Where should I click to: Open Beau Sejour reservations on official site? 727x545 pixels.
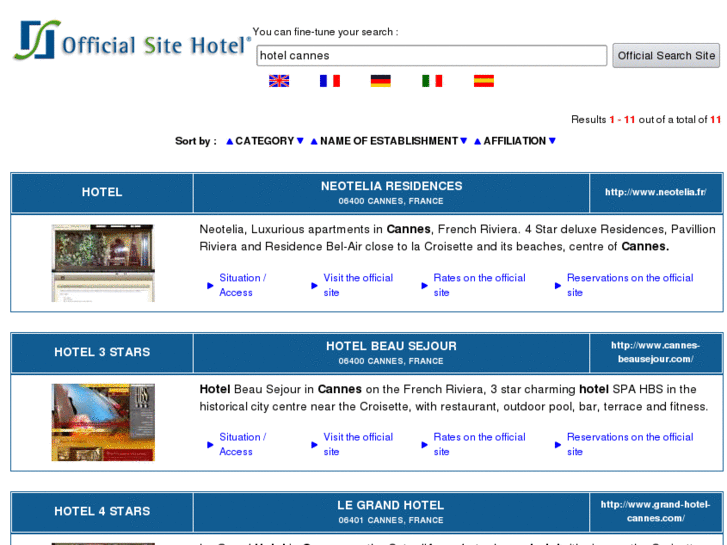click(630, 444)
